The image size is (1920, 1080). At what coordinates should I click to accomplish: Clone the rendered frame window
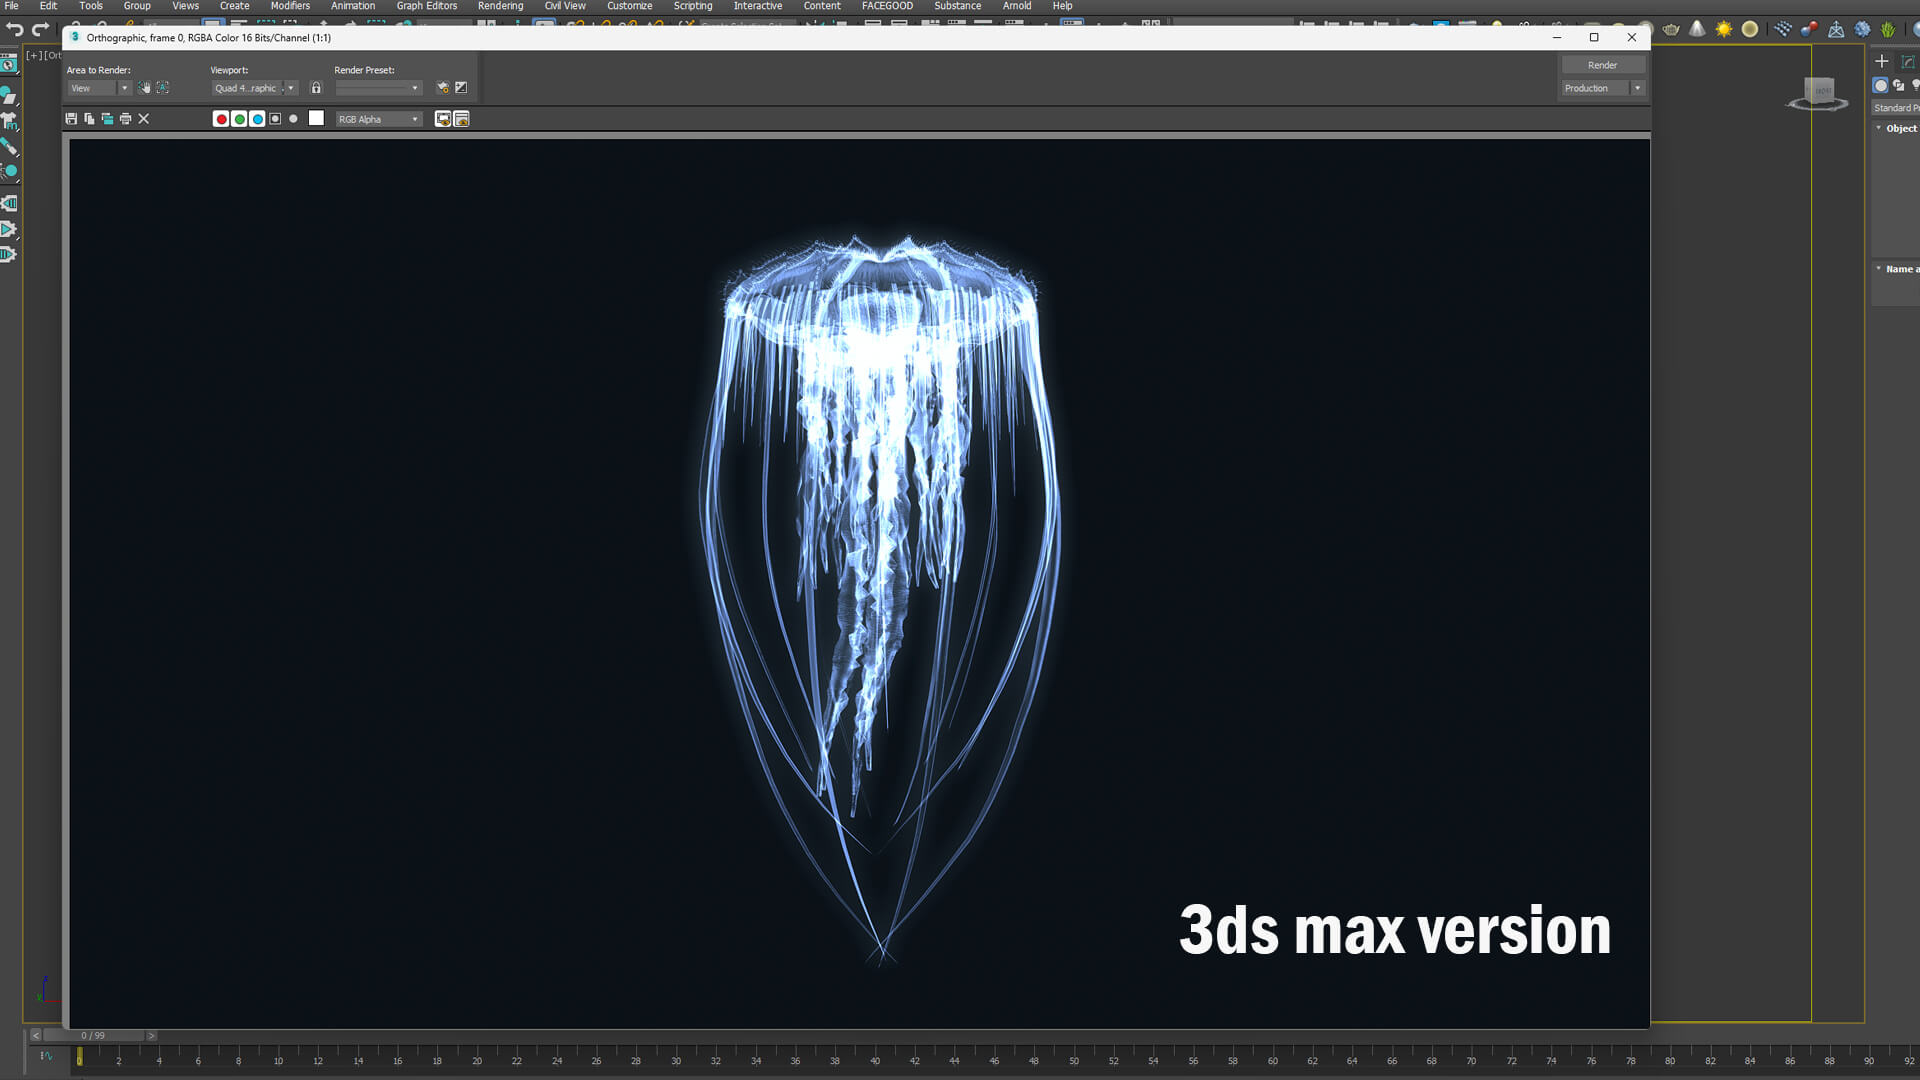pyautogui.click(x=107, y=119)
